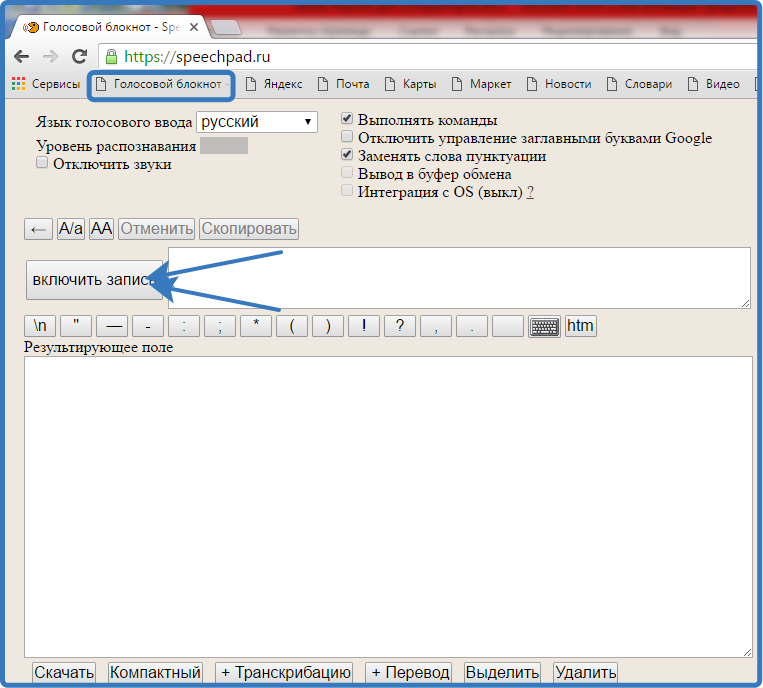Insert a closing parenthesis

pos(328,326)
